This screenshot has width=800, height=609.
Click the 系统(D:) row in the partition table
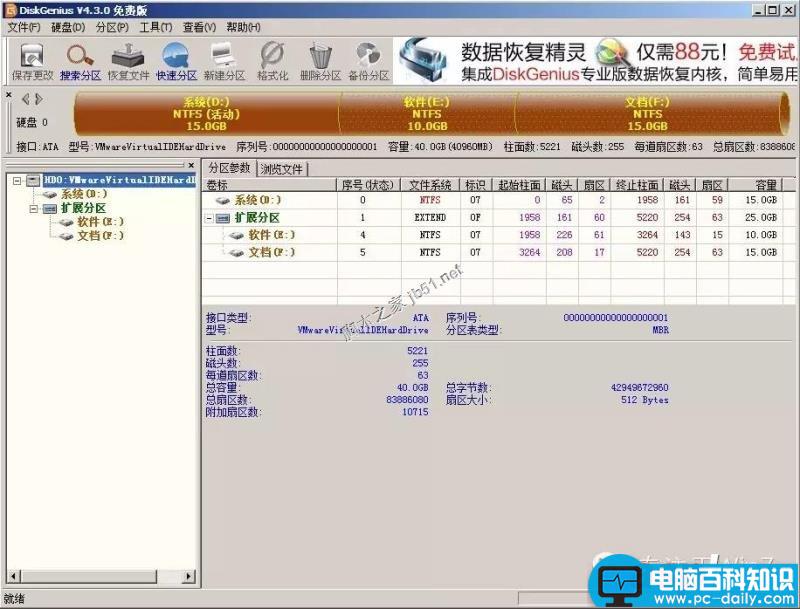498,200
